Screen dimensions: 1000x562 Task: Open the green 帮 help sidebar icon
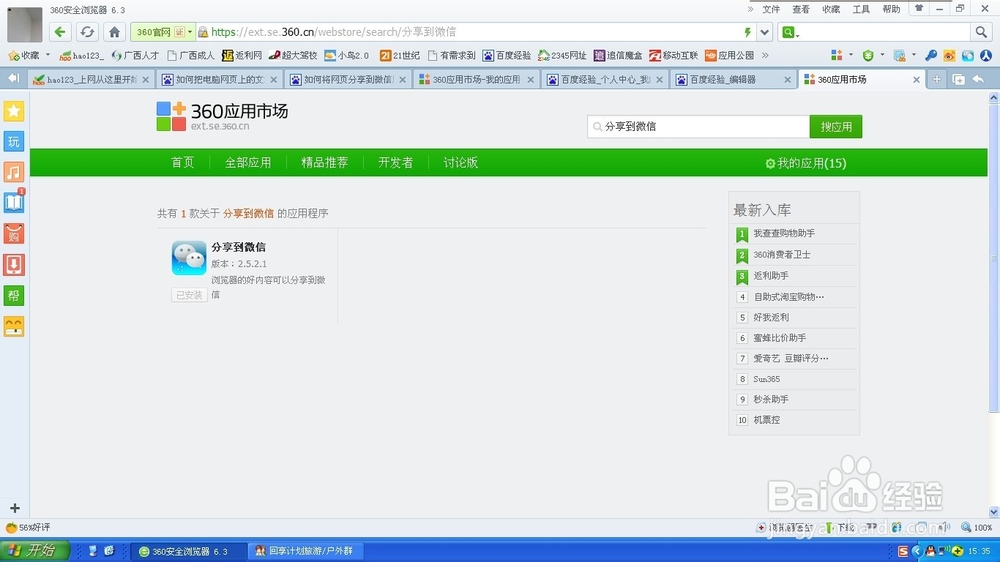tap(14, 295)
